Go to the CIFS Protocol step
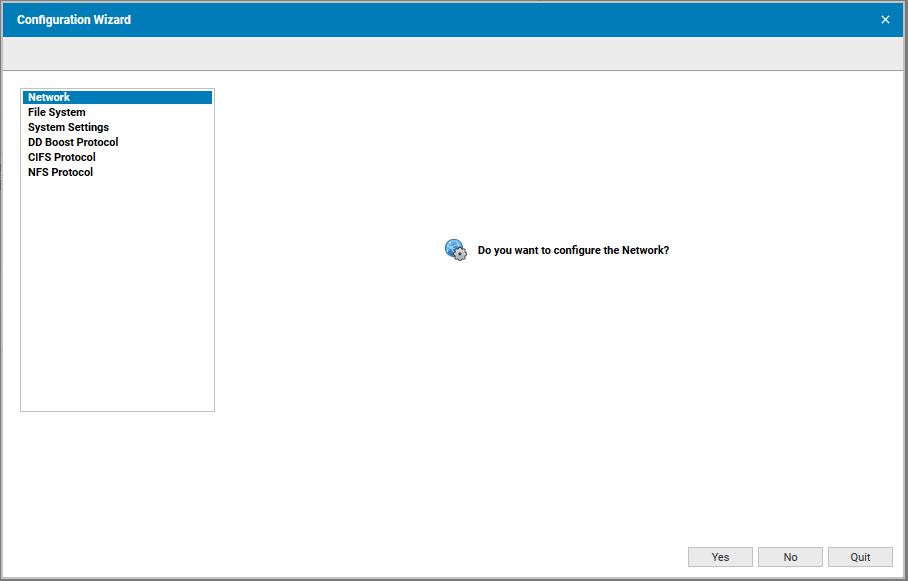Screen dimensions: 908x581 point(118,158)
